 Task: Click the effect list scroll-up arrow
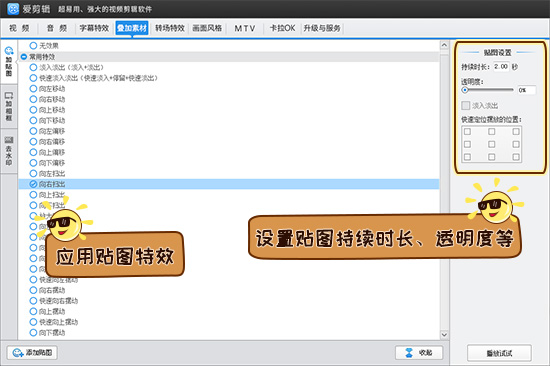click(444, 45)
